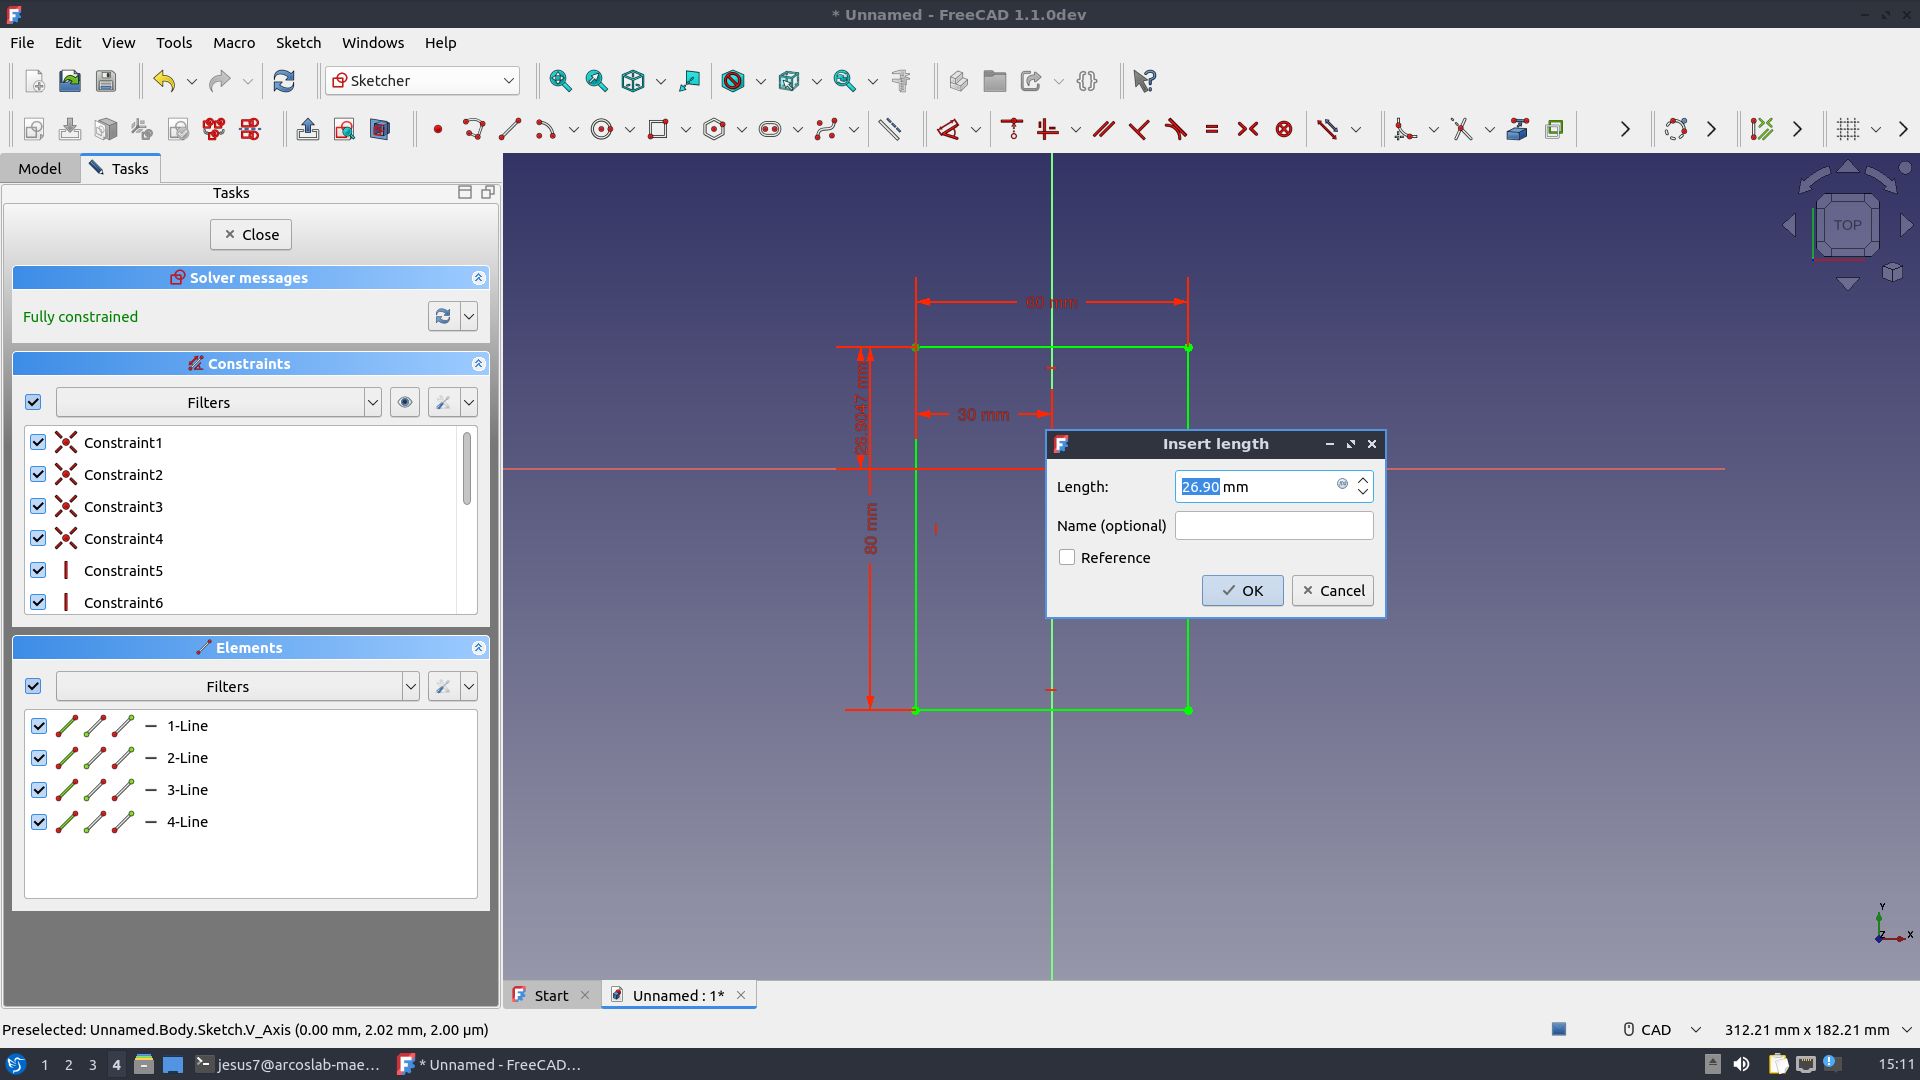Click the Save document icon
This screenshot has width=1920, height=1080.
106,81
